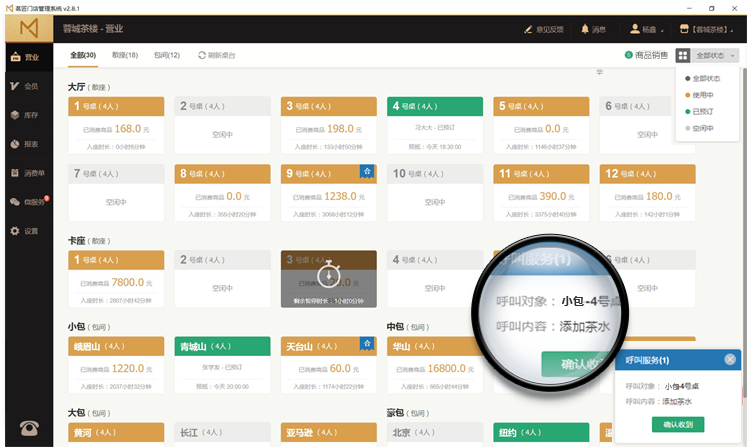Switch to grid view of tables

683,56
